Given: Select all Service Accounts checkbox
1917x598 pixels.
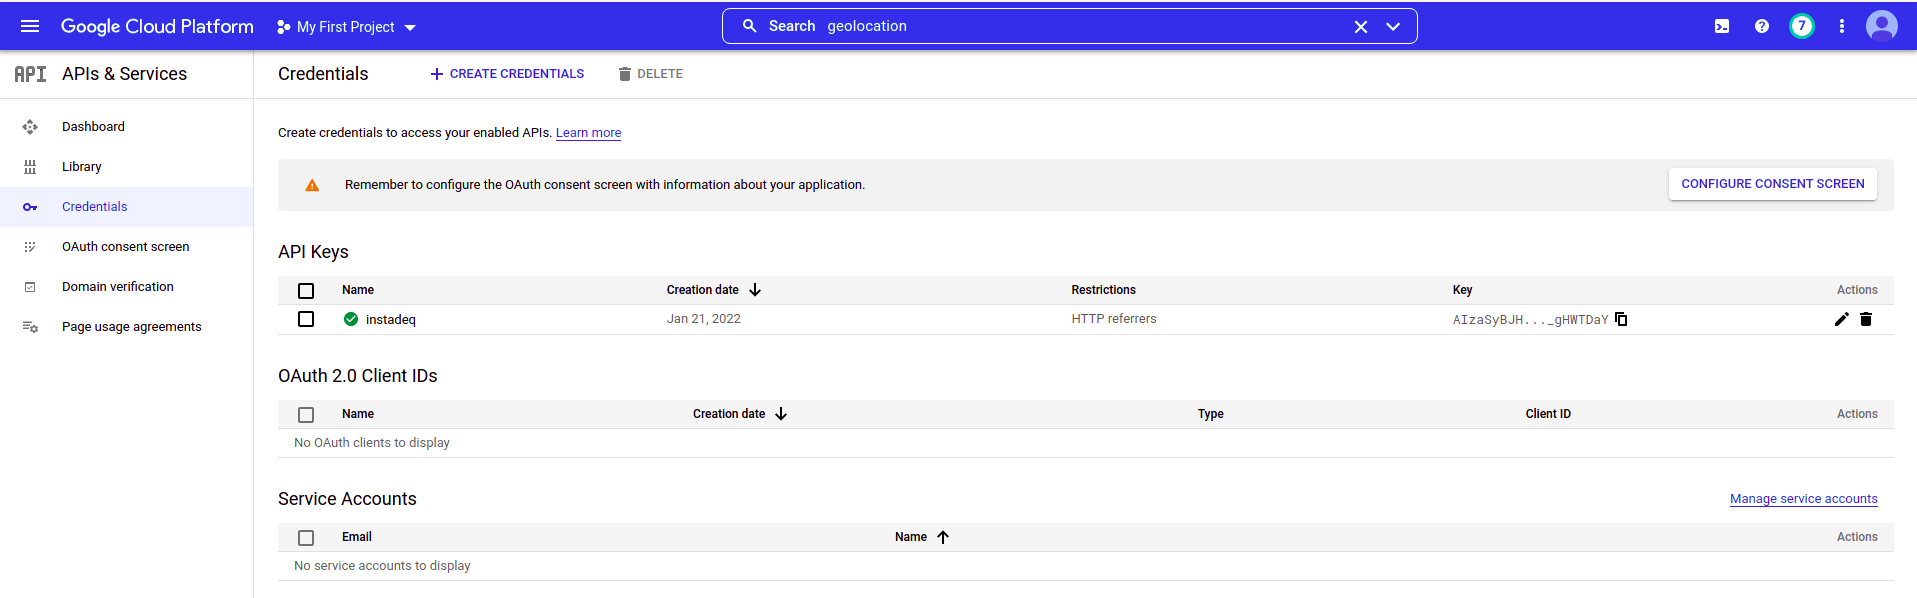Looking at the screenshot, I should coord(306,538).
